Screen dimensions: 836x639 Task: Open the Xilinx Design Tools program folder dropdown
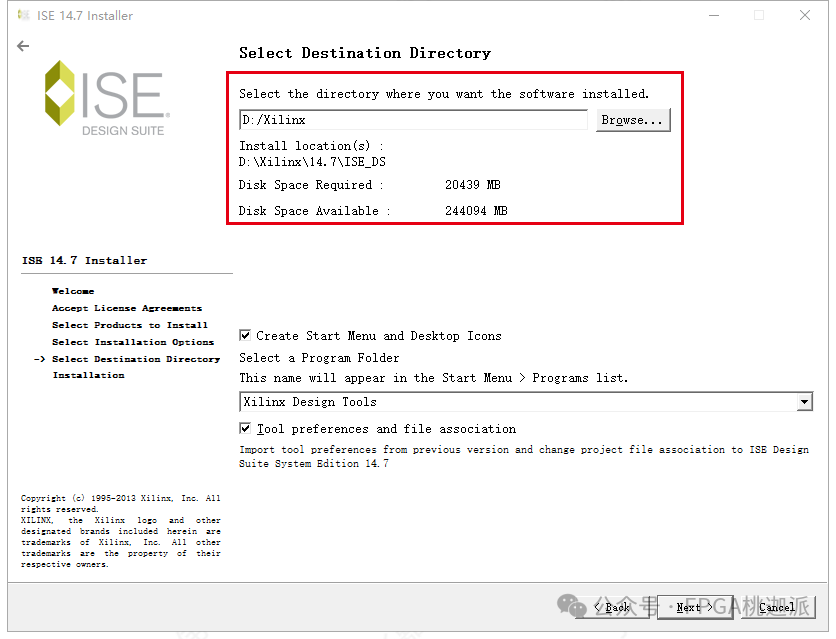[805, 401]
